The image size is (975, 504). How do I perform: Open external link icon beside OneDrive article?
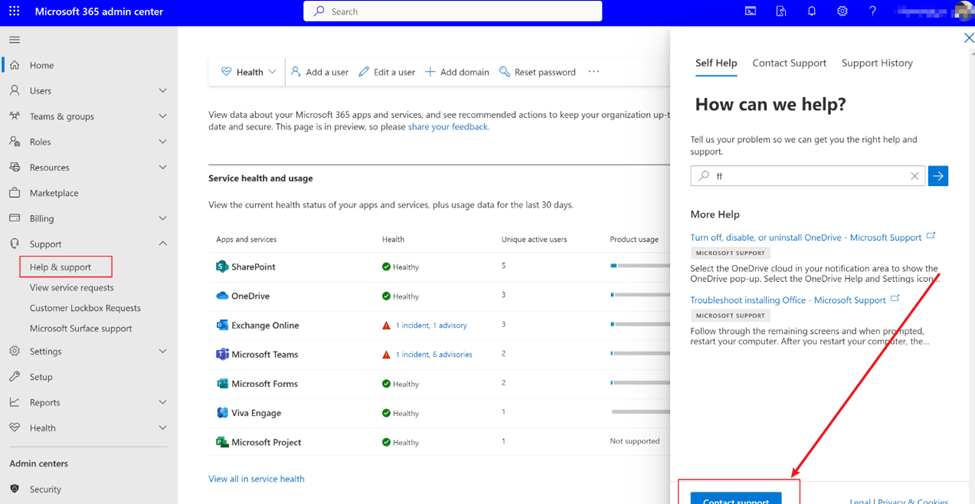pyautogui.click(x=930, y=236)
